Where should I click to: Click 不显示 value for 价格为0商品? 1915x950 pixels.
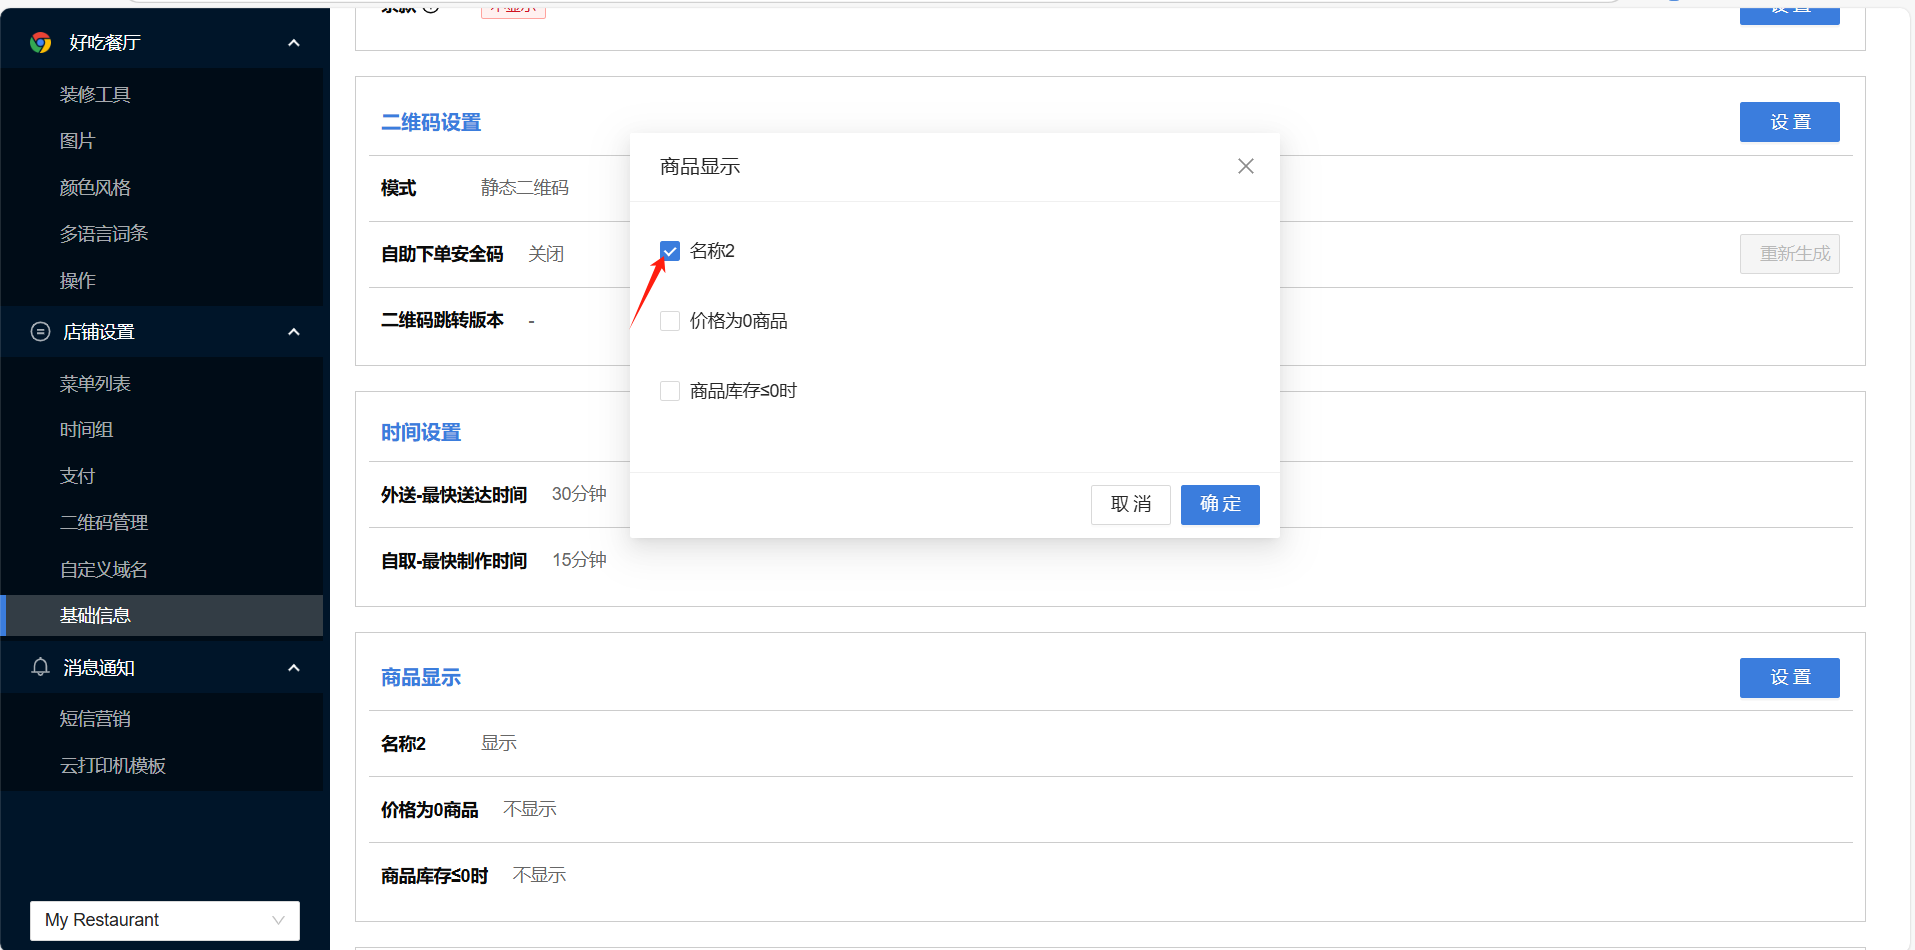[x=530, y=809]
